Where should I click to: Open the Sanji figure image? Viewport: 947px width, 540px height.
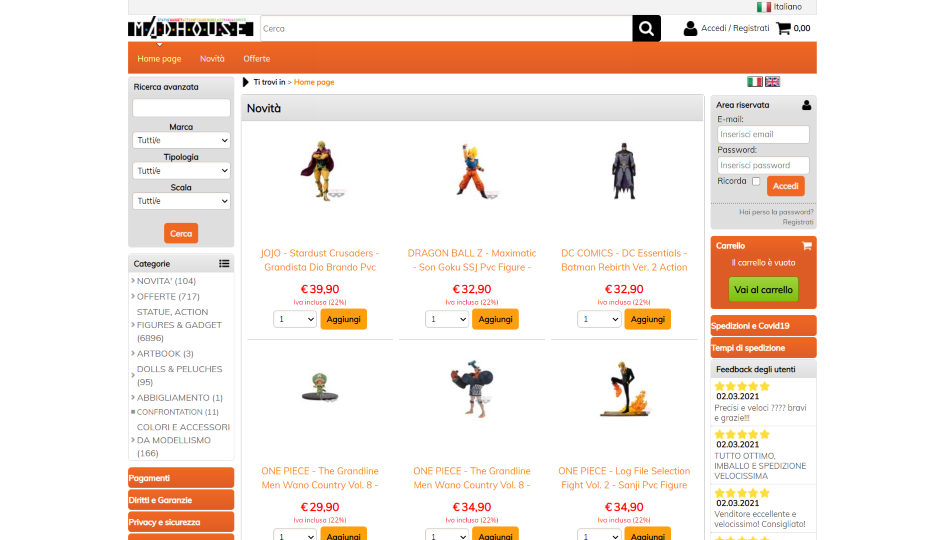click(624, 390)
